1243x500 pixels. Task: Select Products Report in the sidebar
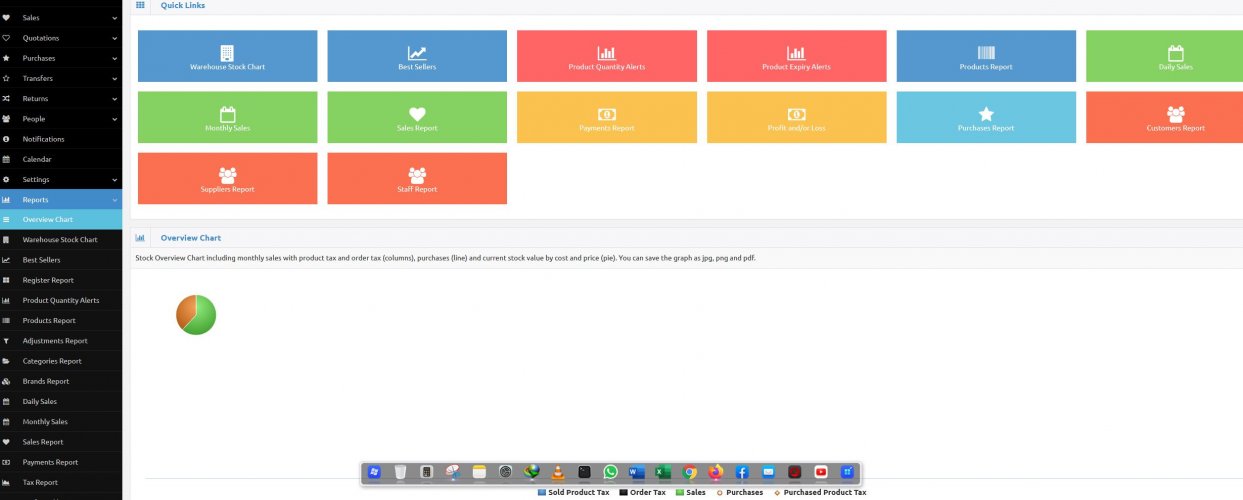(61, 321)
